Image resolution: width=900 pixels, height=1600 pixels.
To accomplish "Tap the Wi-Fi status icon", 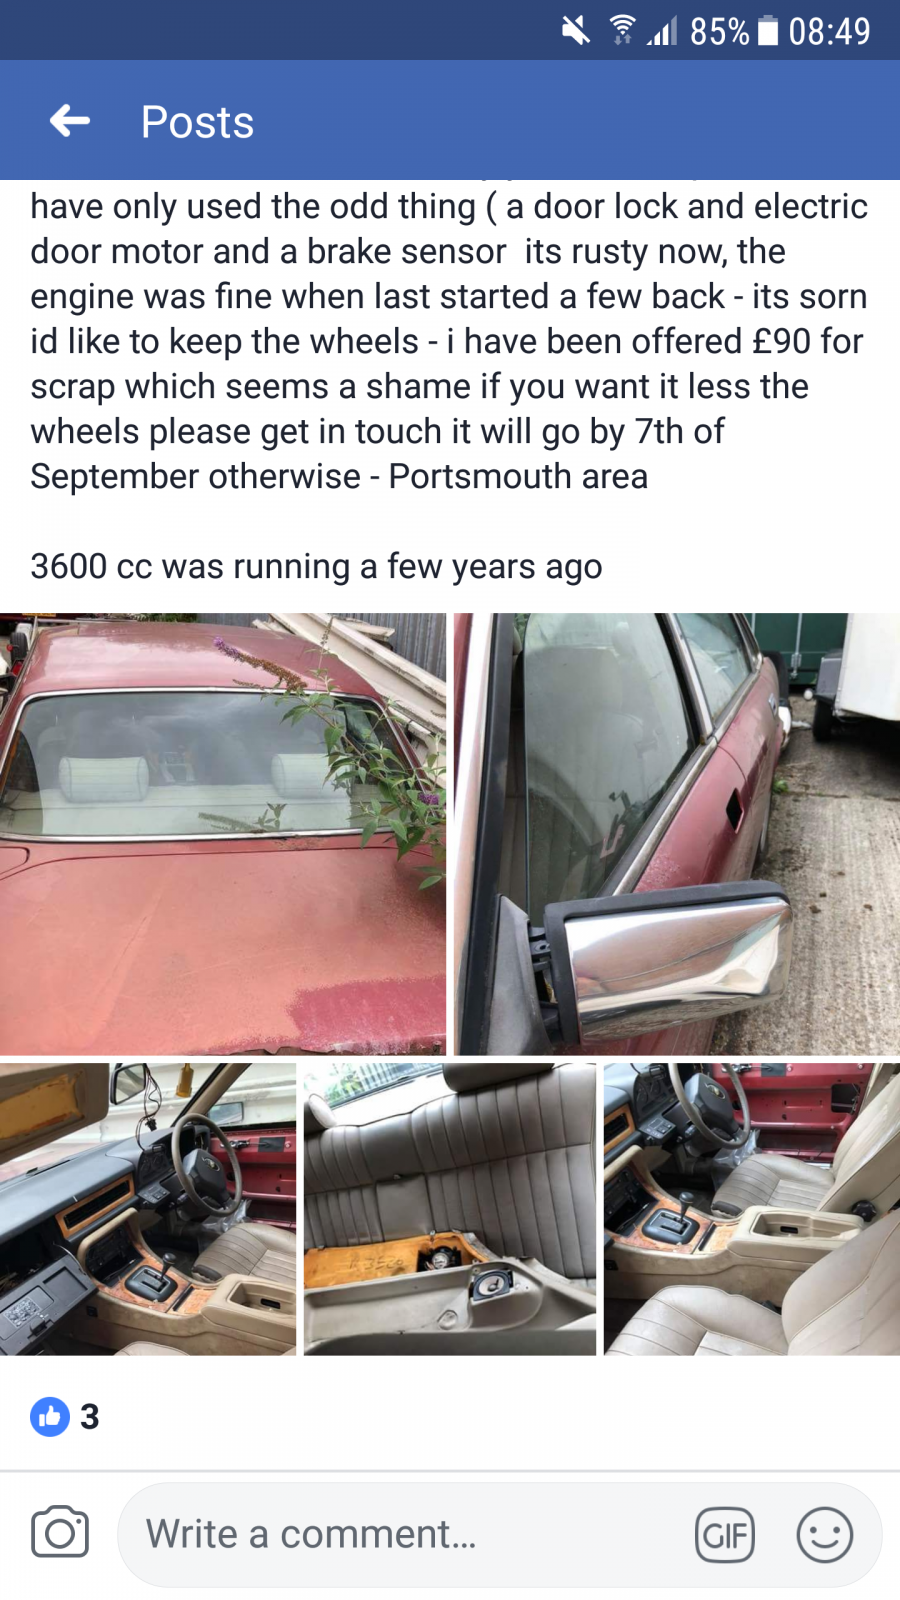I will coord(622,31).
